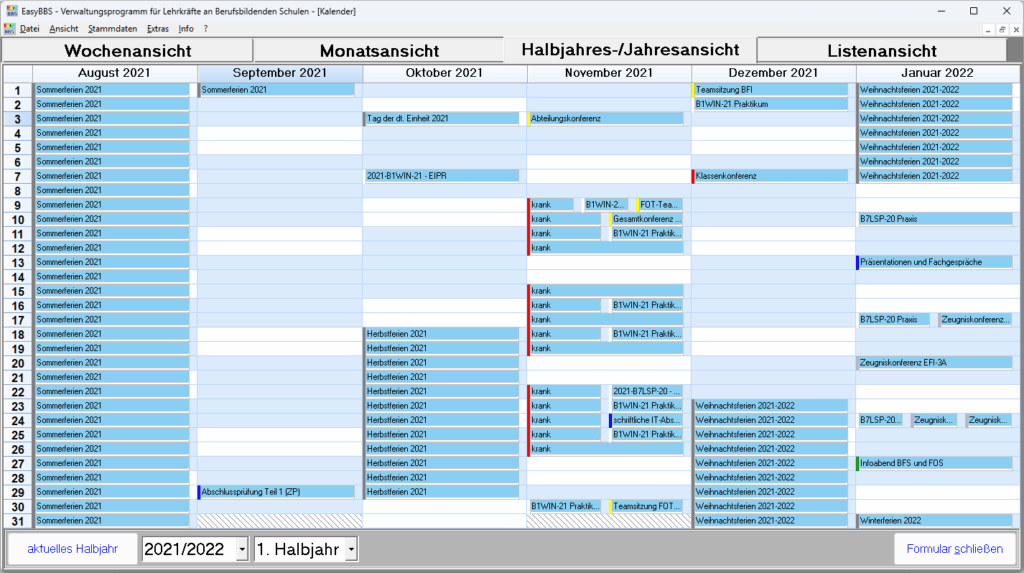The height and width of the screenshot is (573, 1024).
Task: Click Weihnachtsferien 2021-2022 entry on January 1
Action: 935,90
